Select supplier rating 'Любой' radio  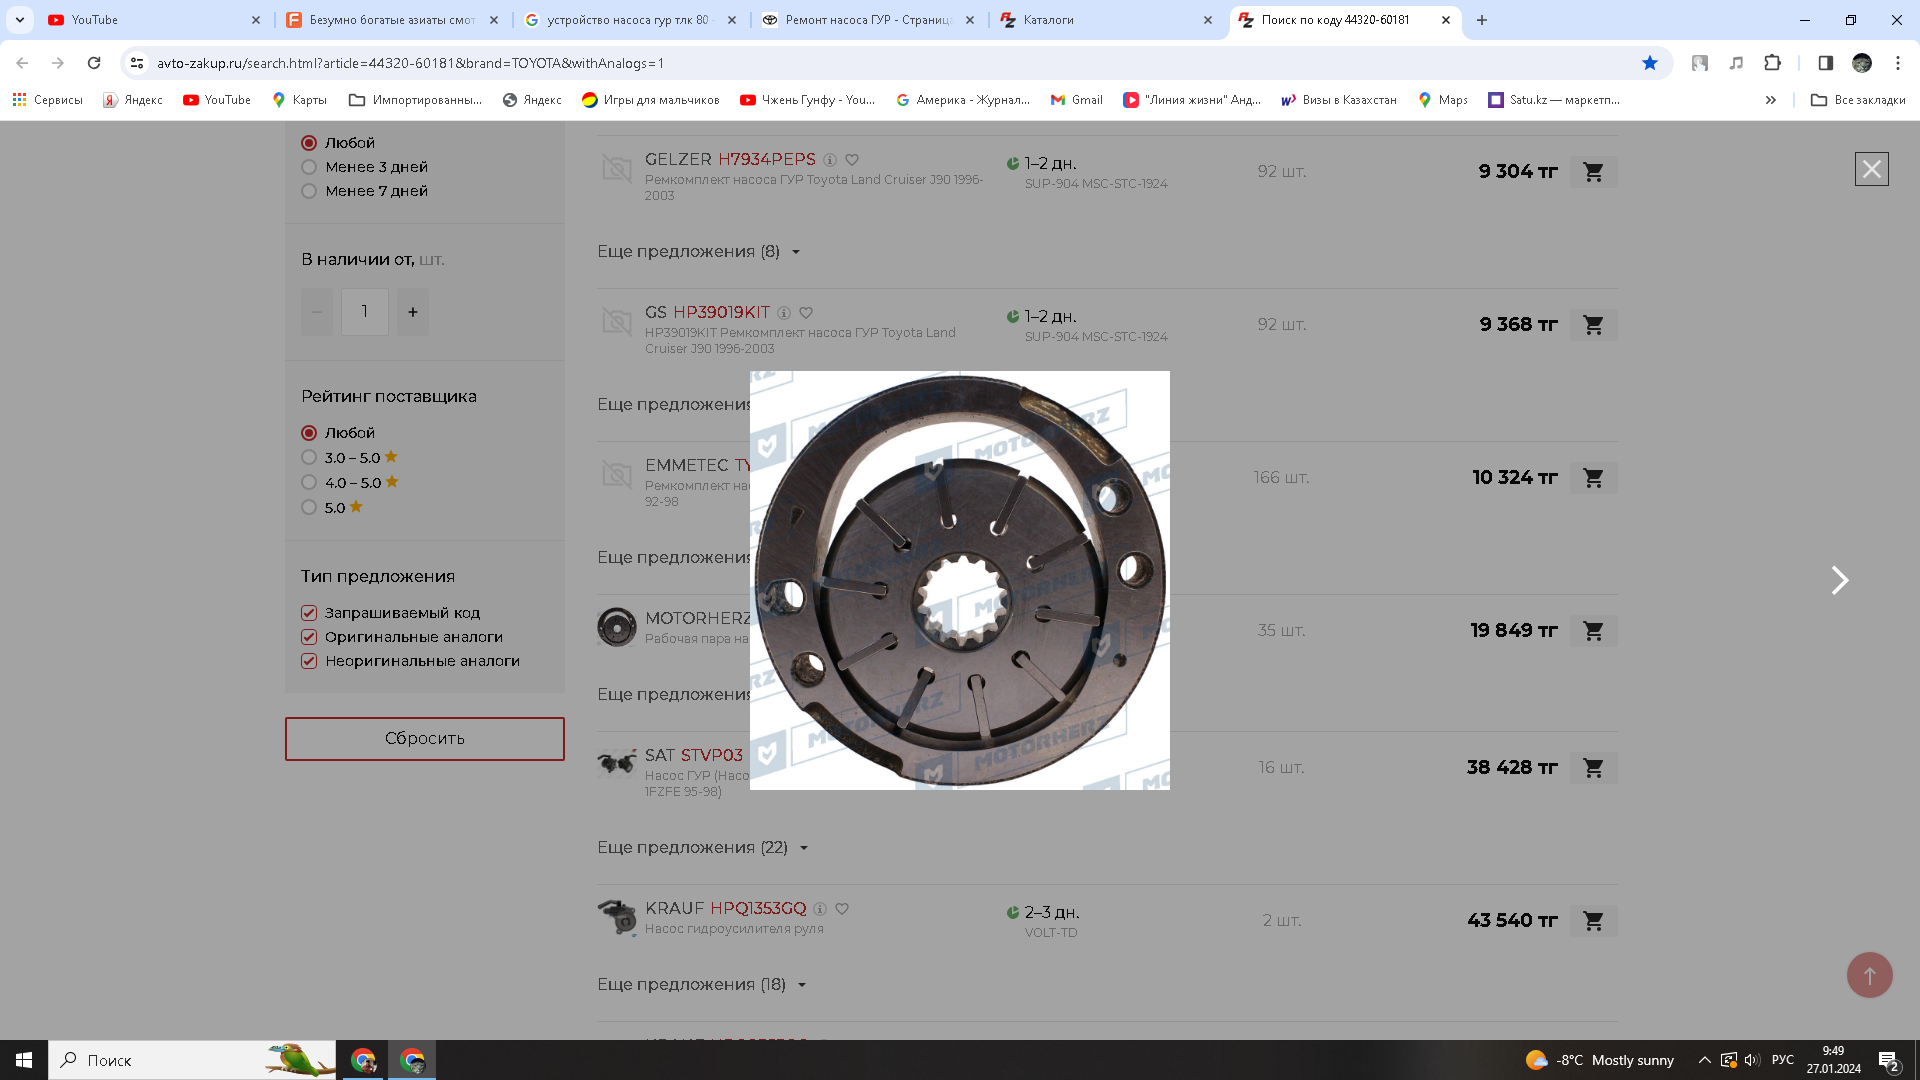(x=309, y=433)
